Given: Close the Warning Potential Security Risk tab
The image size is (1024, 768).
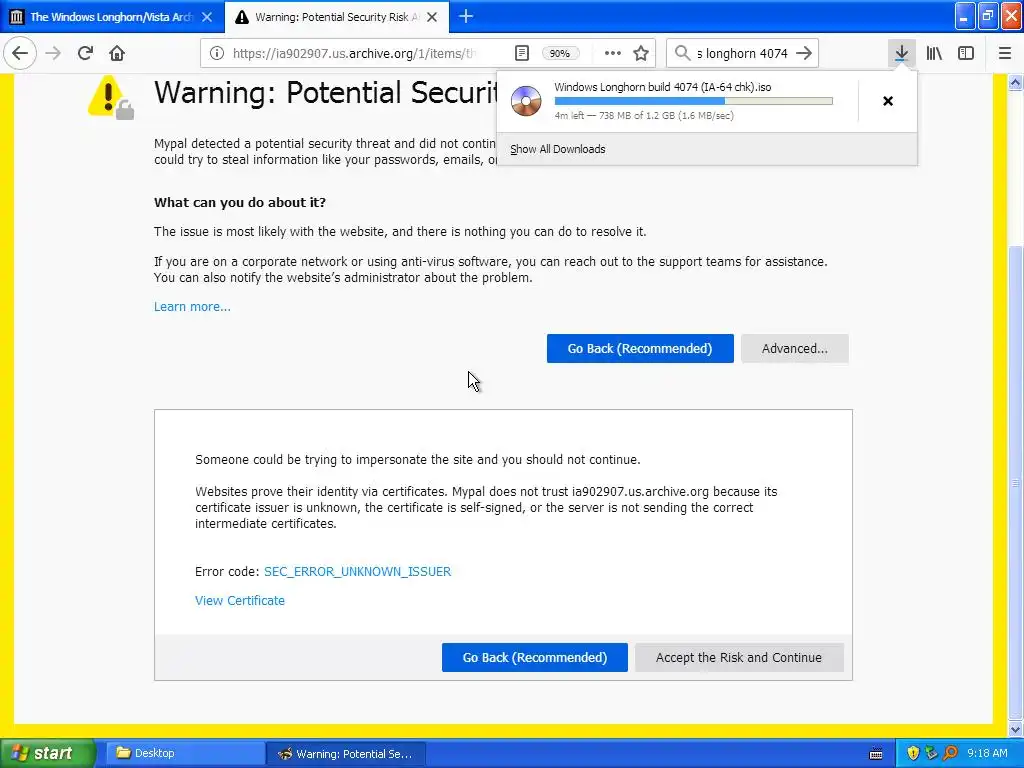Looking at the screenshot, I should [x=432, y=17].
